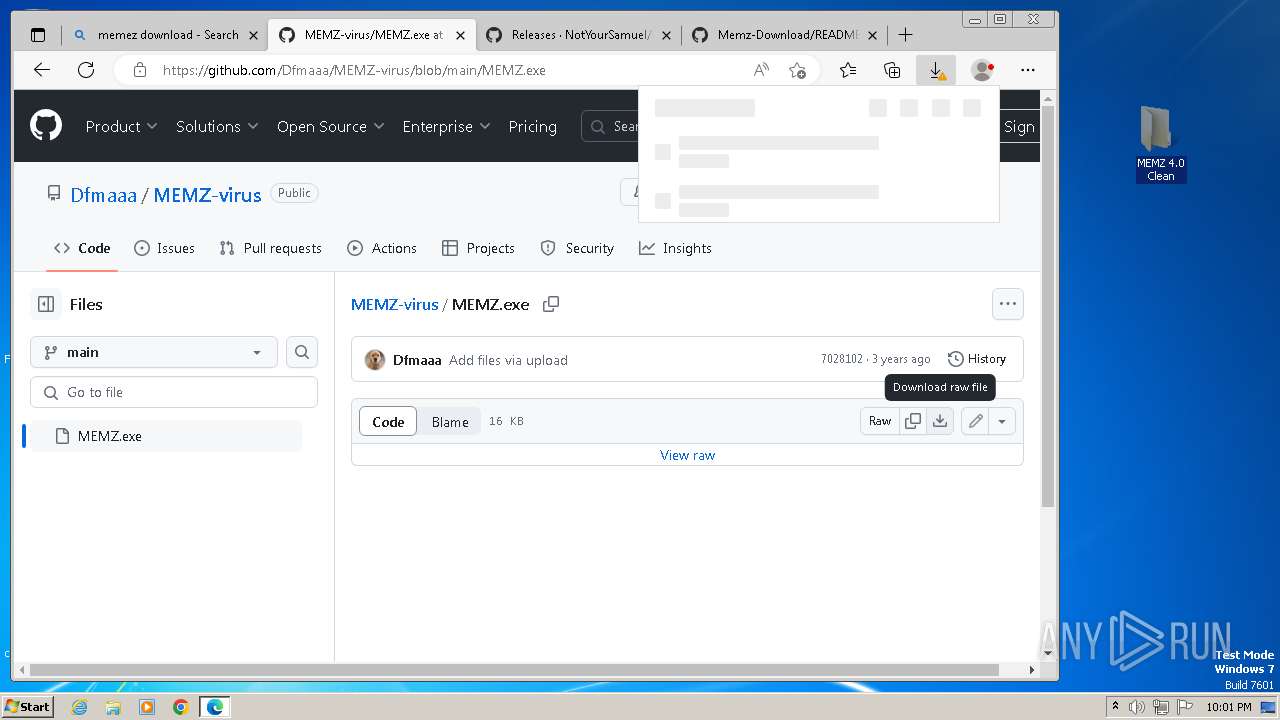Click the horizontal scrollbar at bottom
1280x720 pixels.
515,670
